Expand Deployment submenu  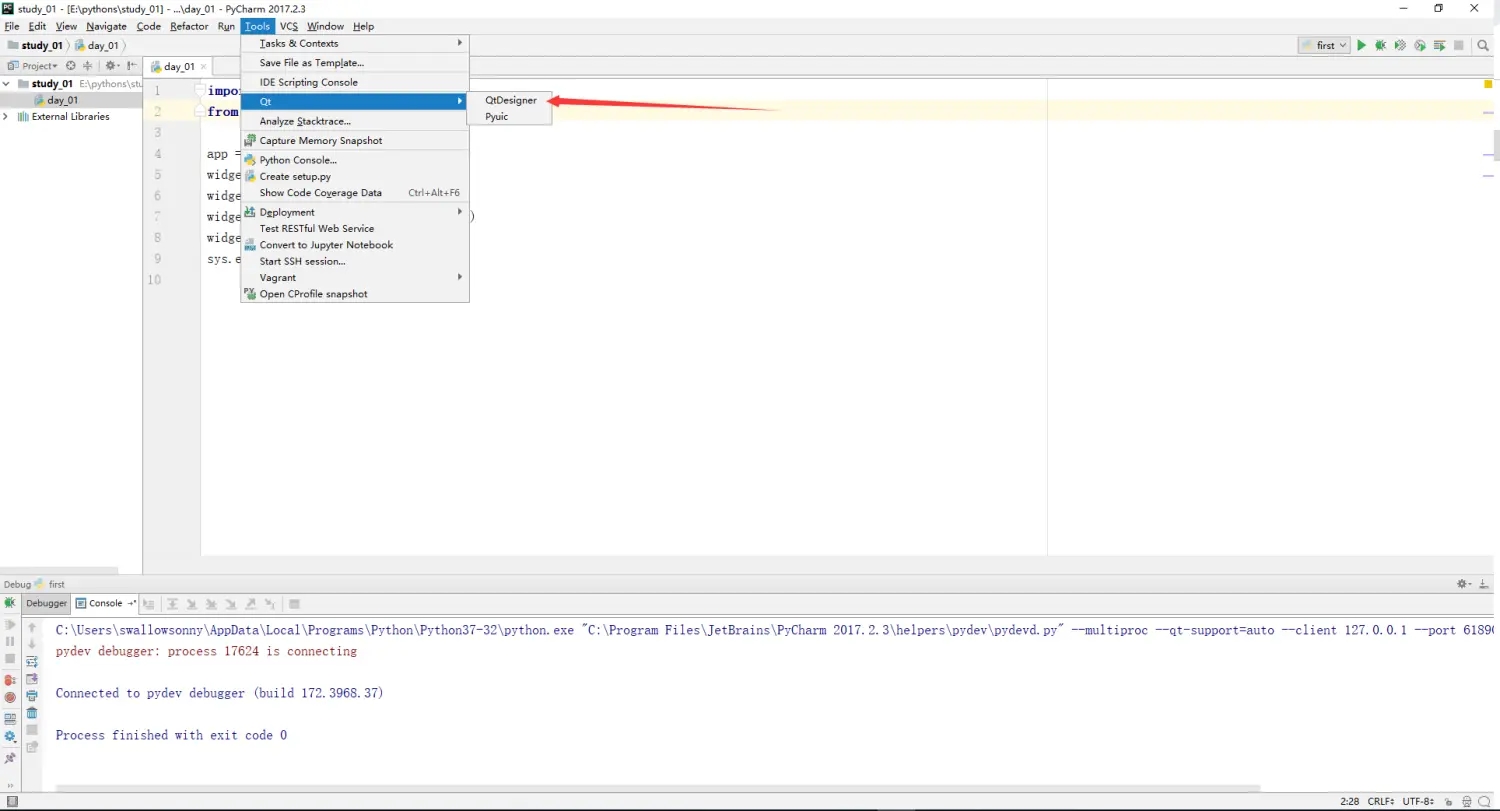355,212
